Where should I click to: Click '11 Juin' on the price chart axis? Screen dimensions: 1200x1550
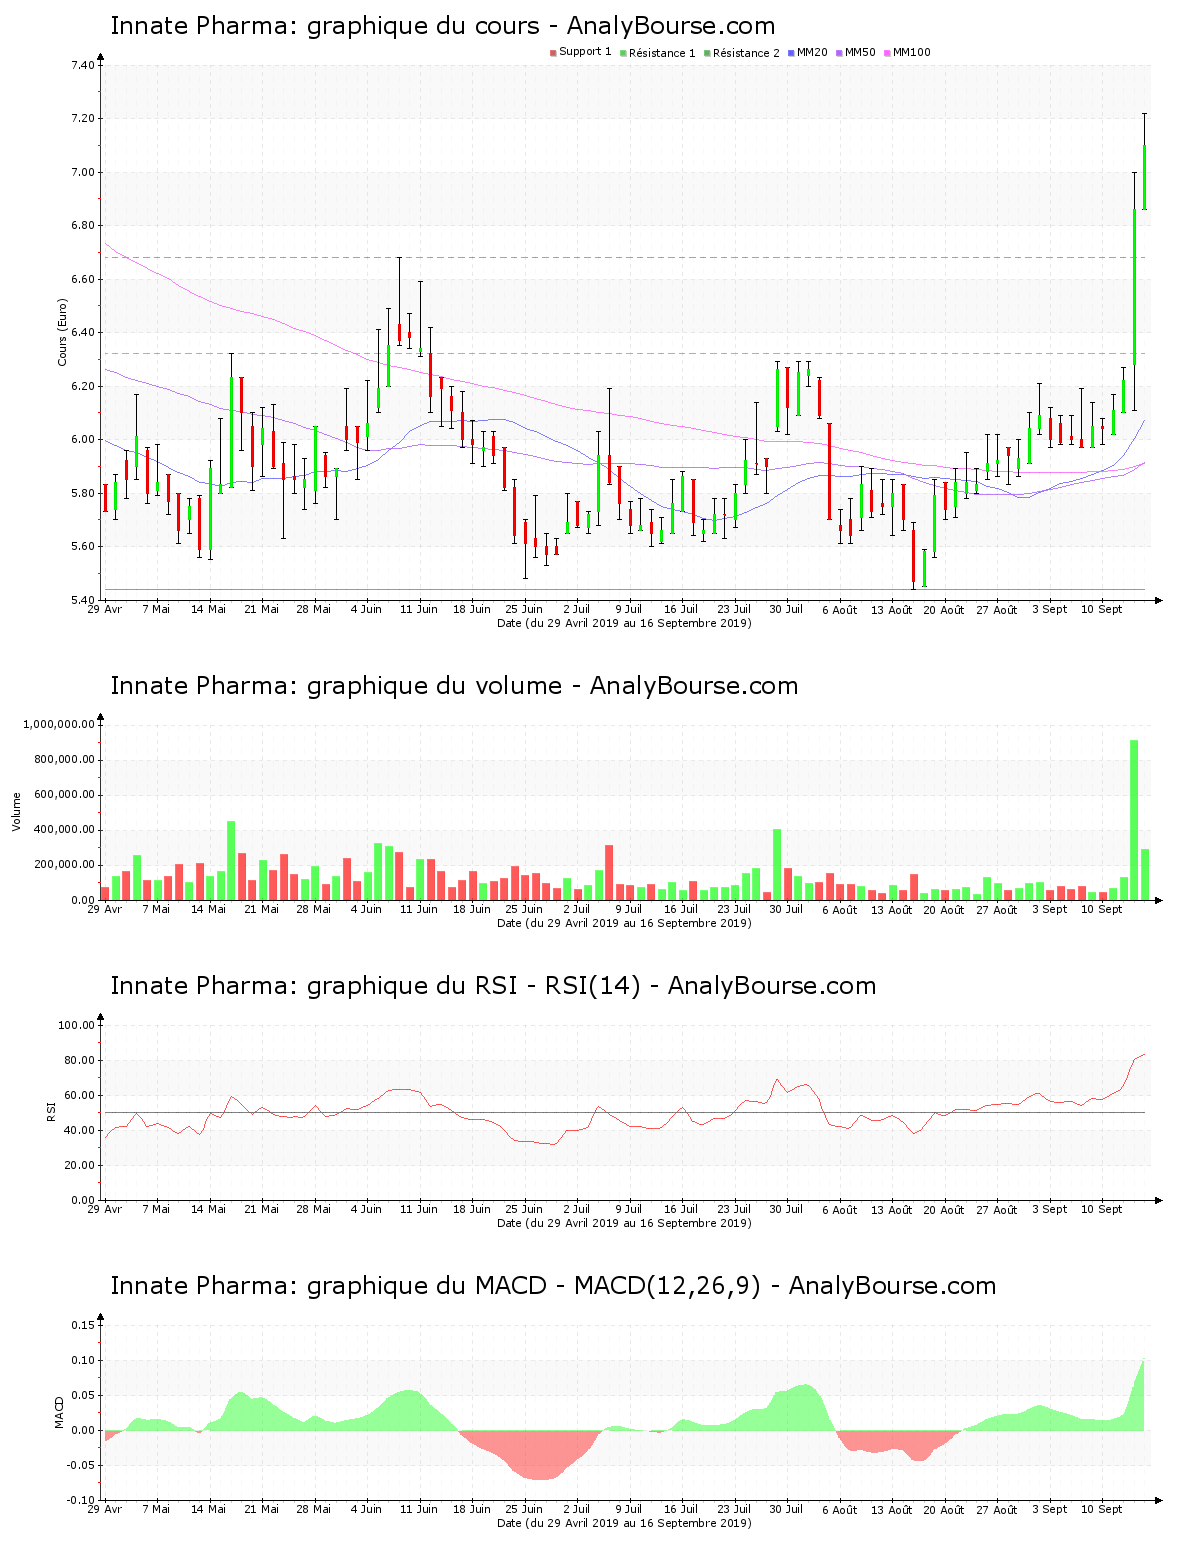pos(419,609)
